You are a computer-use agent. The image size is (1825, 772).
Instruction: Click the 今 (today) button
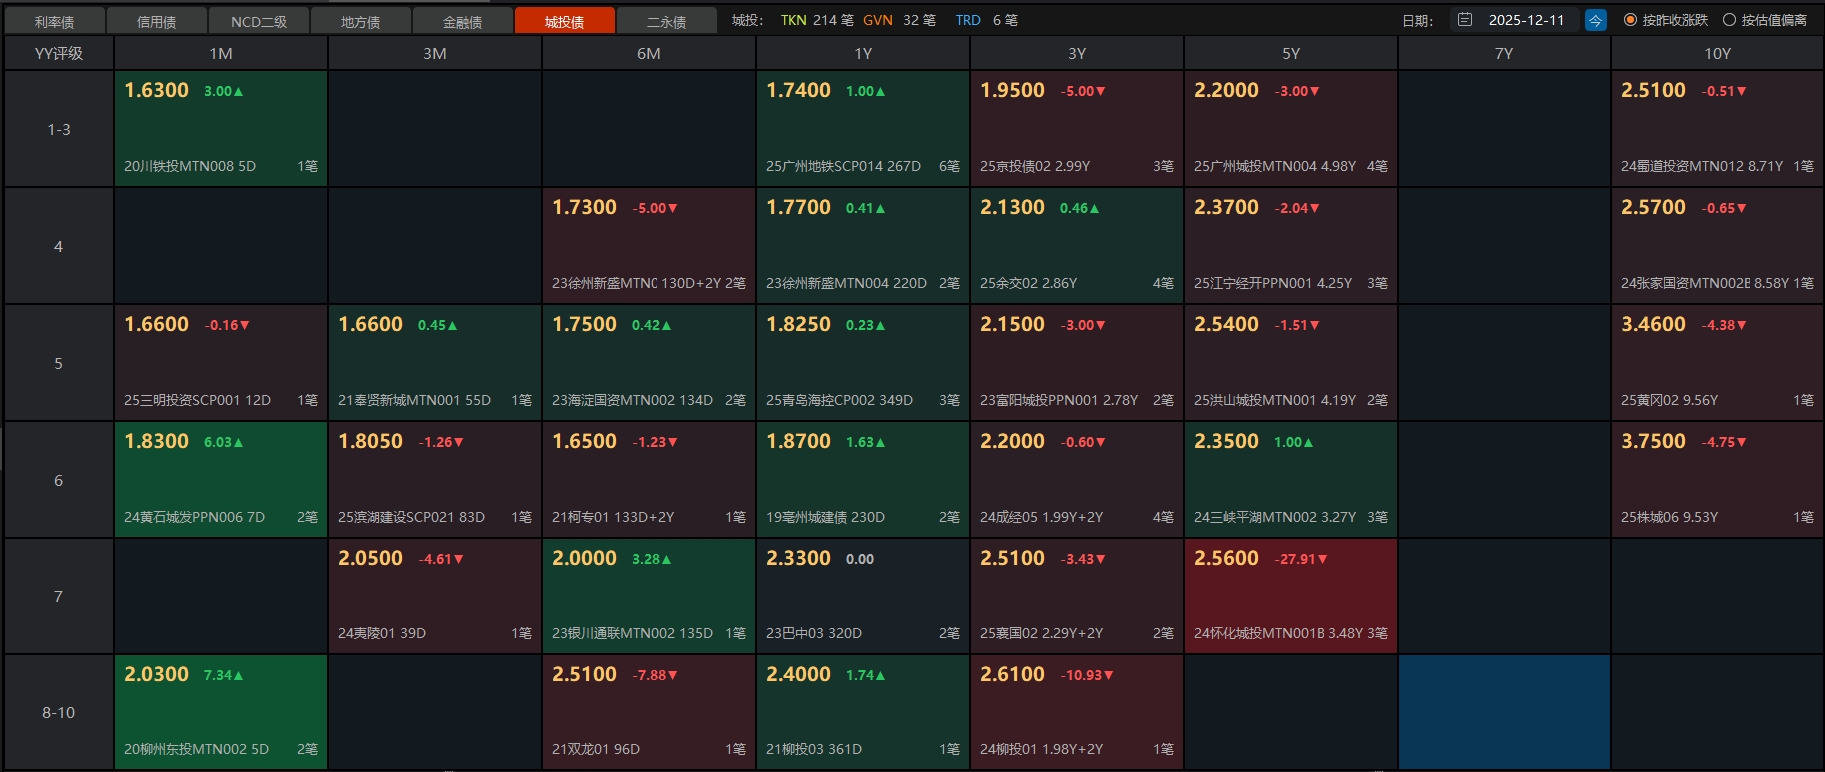1595,20
